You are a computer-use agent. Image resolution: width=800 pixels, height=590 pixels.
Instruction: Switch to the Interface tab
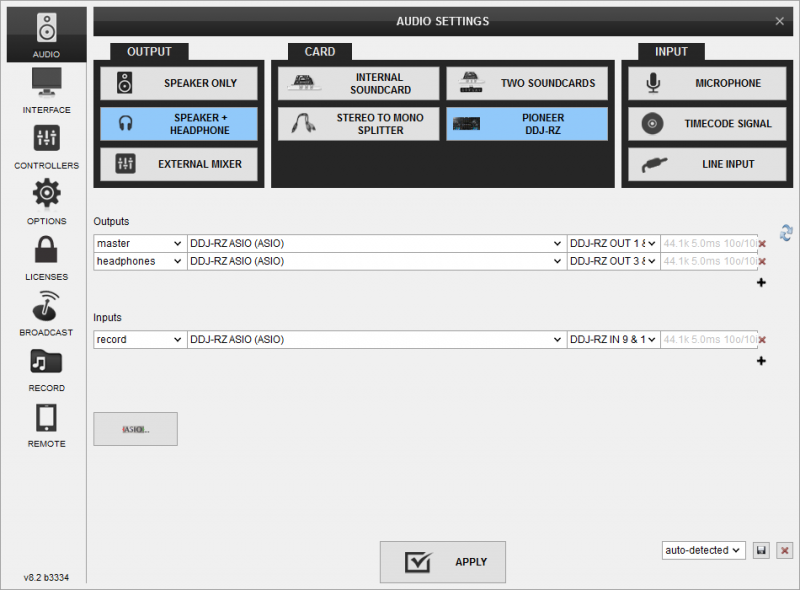pos(46,91)
